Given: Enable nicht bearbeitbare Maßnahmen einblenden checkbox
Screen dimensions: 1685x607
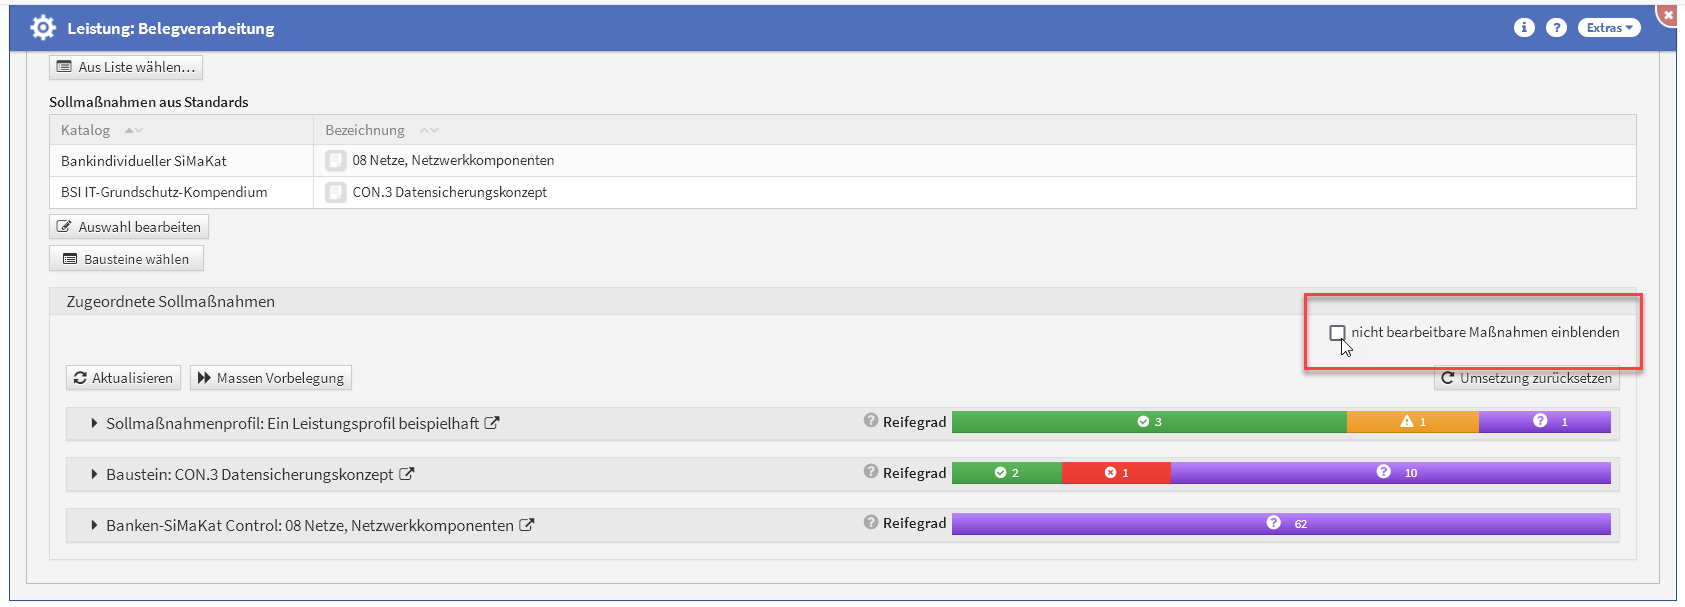Looking at the screenshot, I should pos(1337,332).
